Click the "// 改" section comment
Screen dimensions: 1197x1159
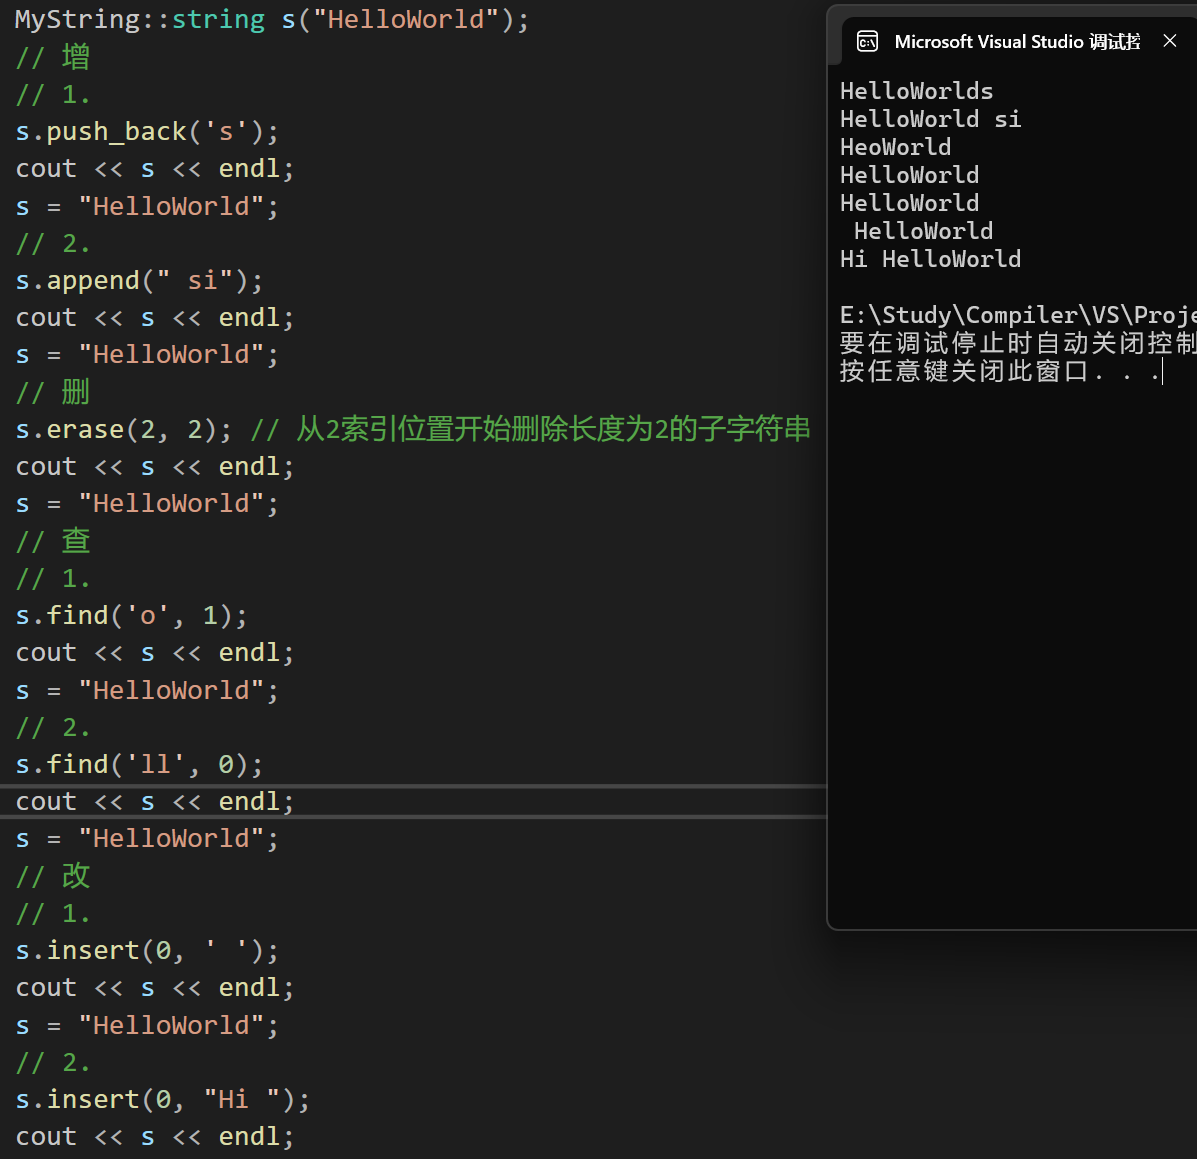(53, 876)
